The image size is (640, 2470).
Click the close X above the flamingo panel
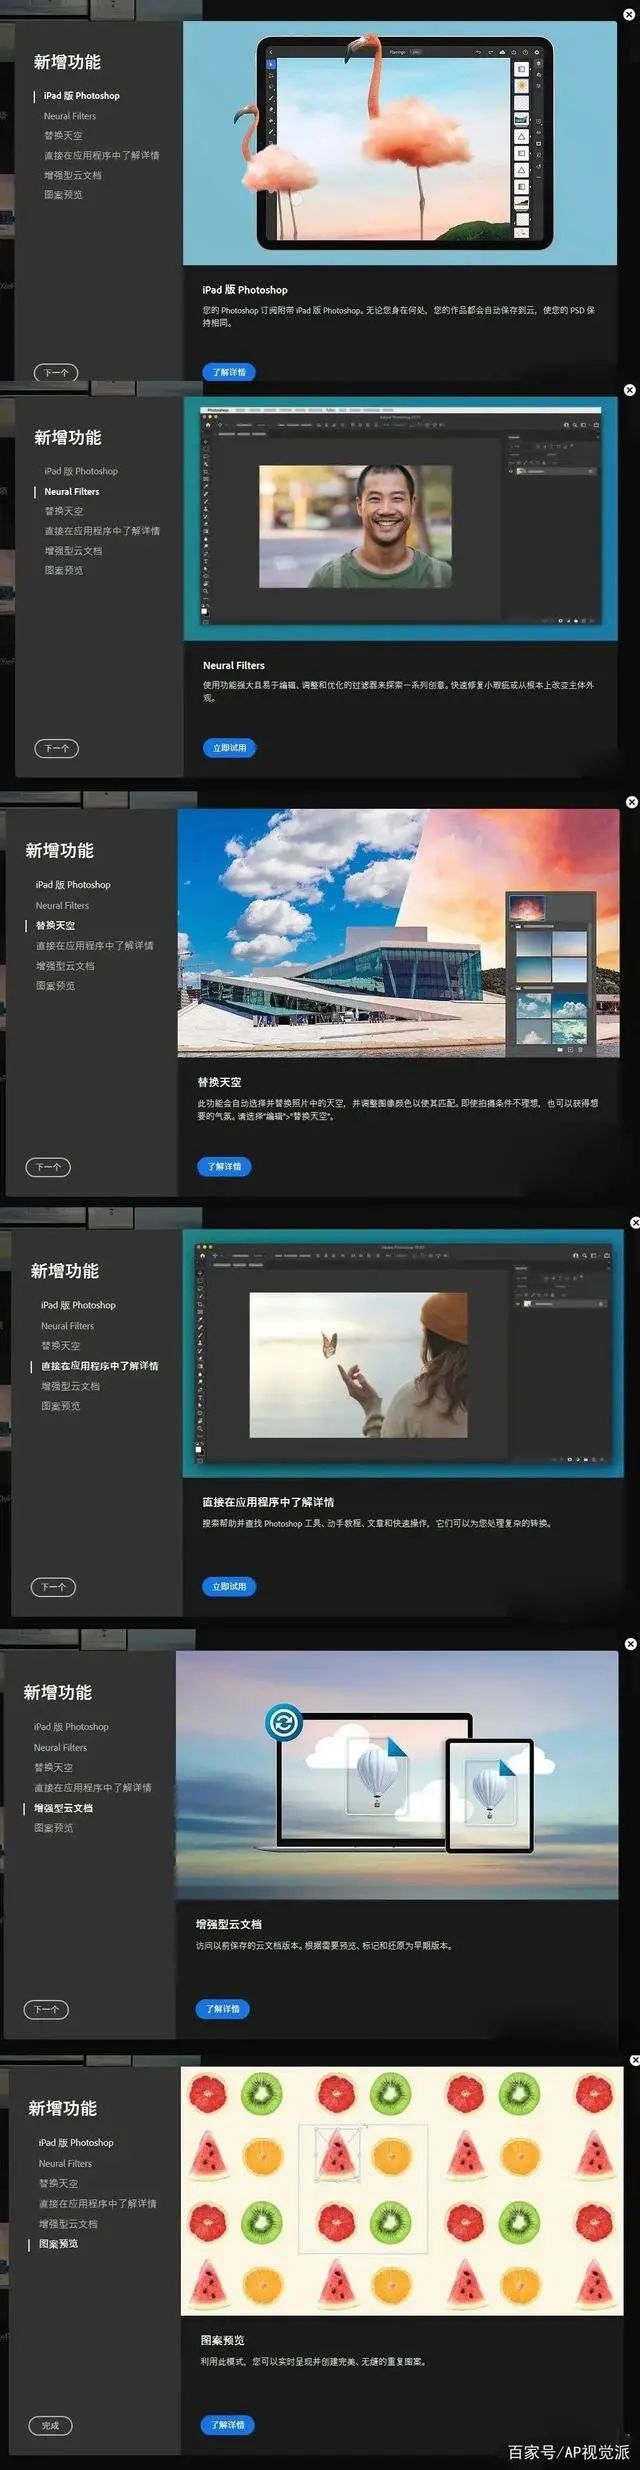click(629, 15)
